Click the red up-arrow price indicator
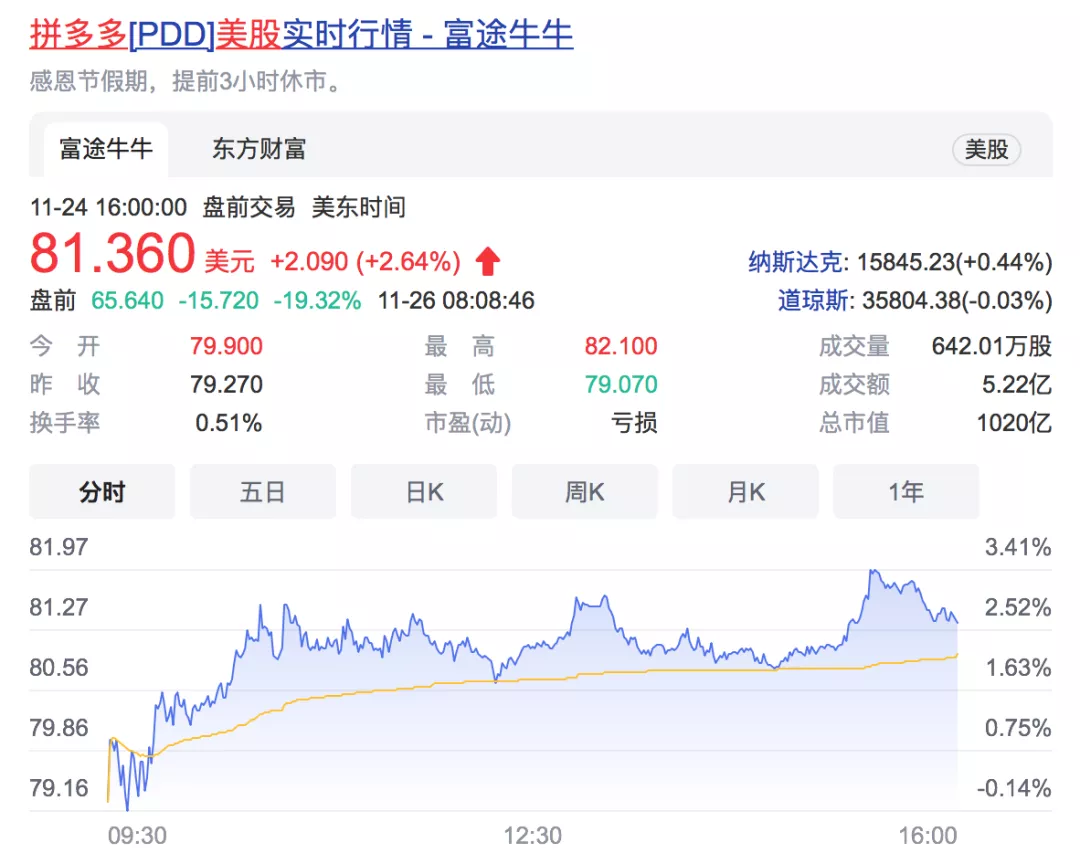 point(487,262)
